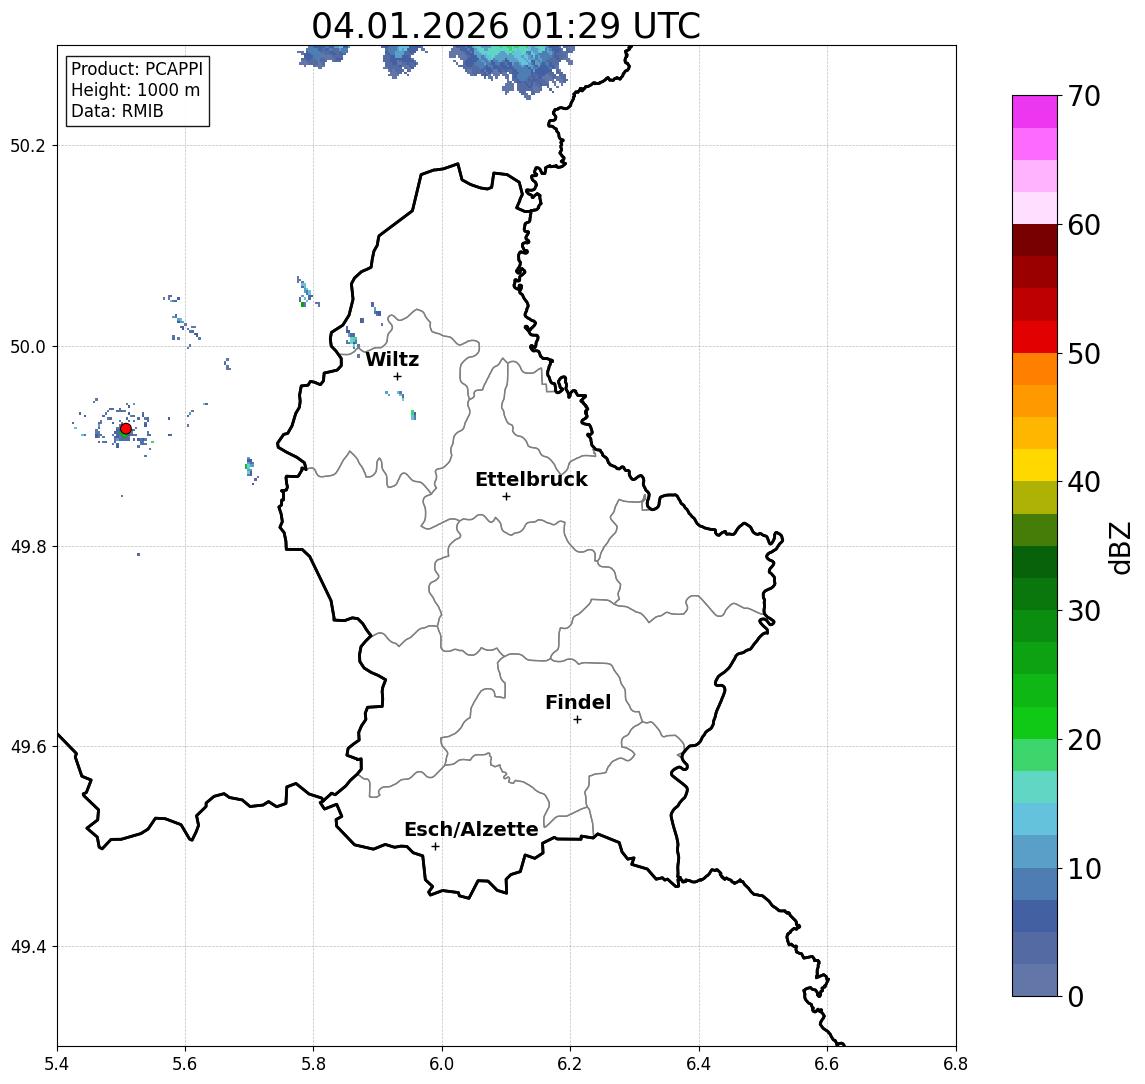
Task: Click 'Height: 1000 m' in the info box
Action: click(135, 90)
